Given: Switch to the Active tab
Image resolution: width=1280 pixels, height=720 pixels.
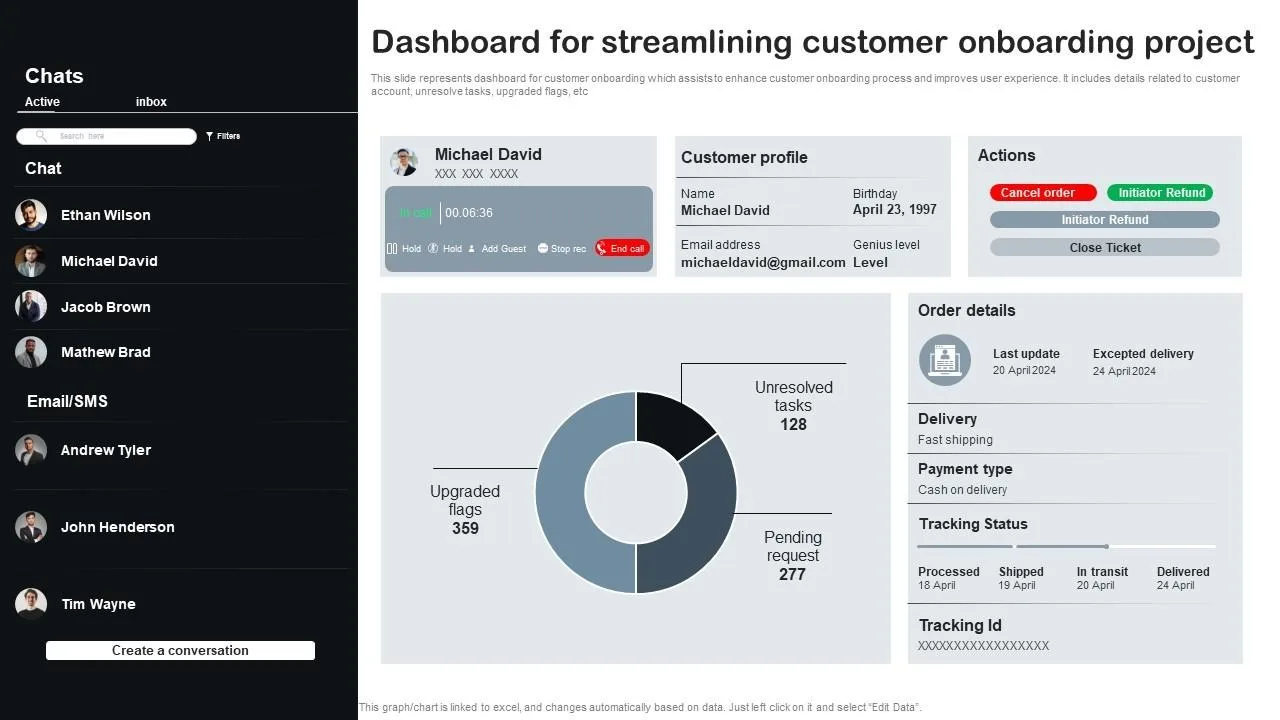Looking at the screenshot, I should pyautogui.click(x=42, y=102).
